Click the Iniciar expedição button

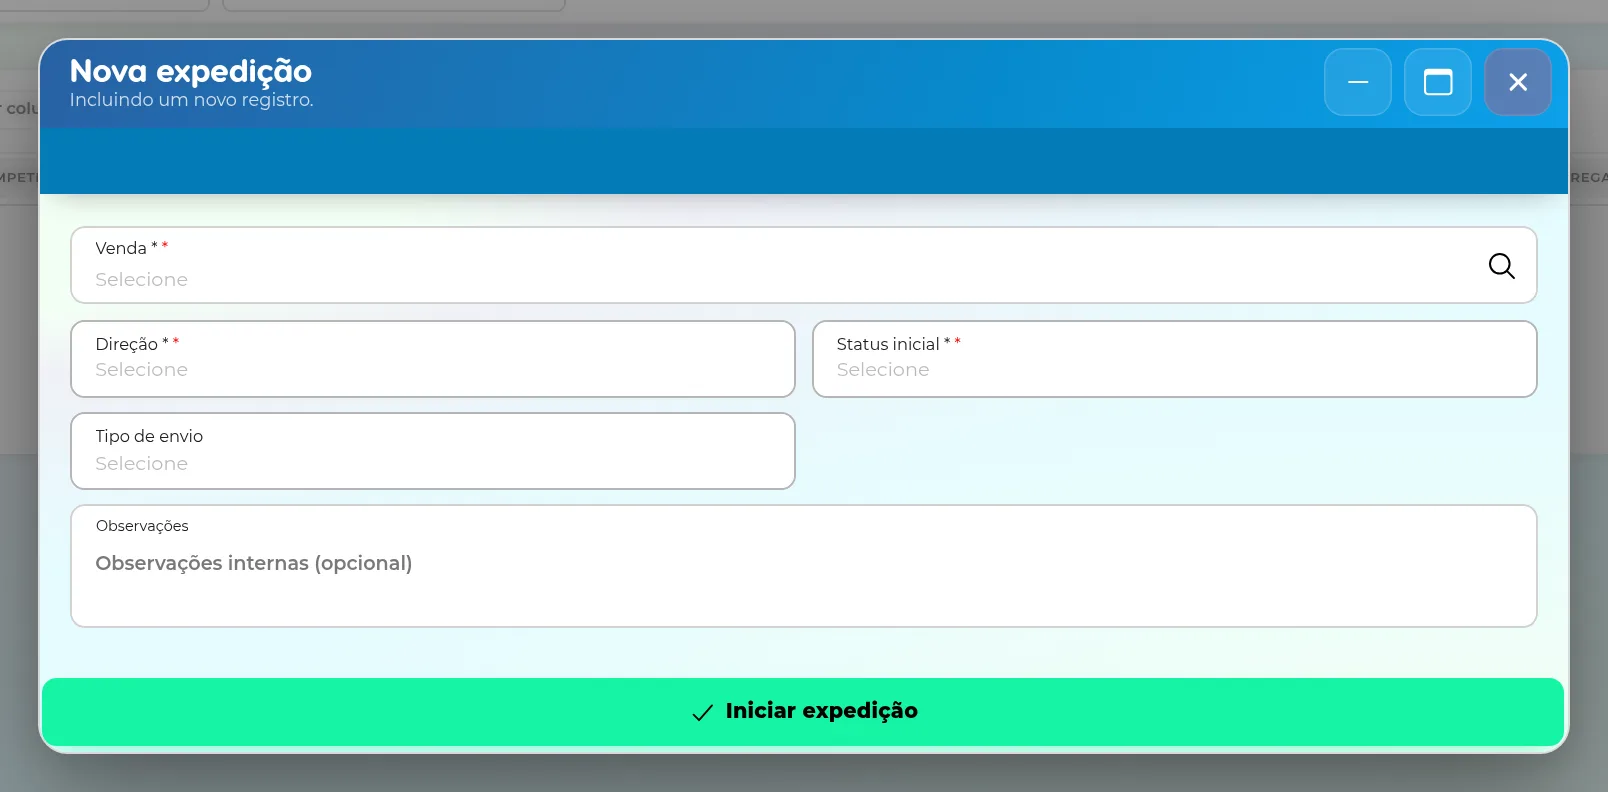click(x=803, y=711)
